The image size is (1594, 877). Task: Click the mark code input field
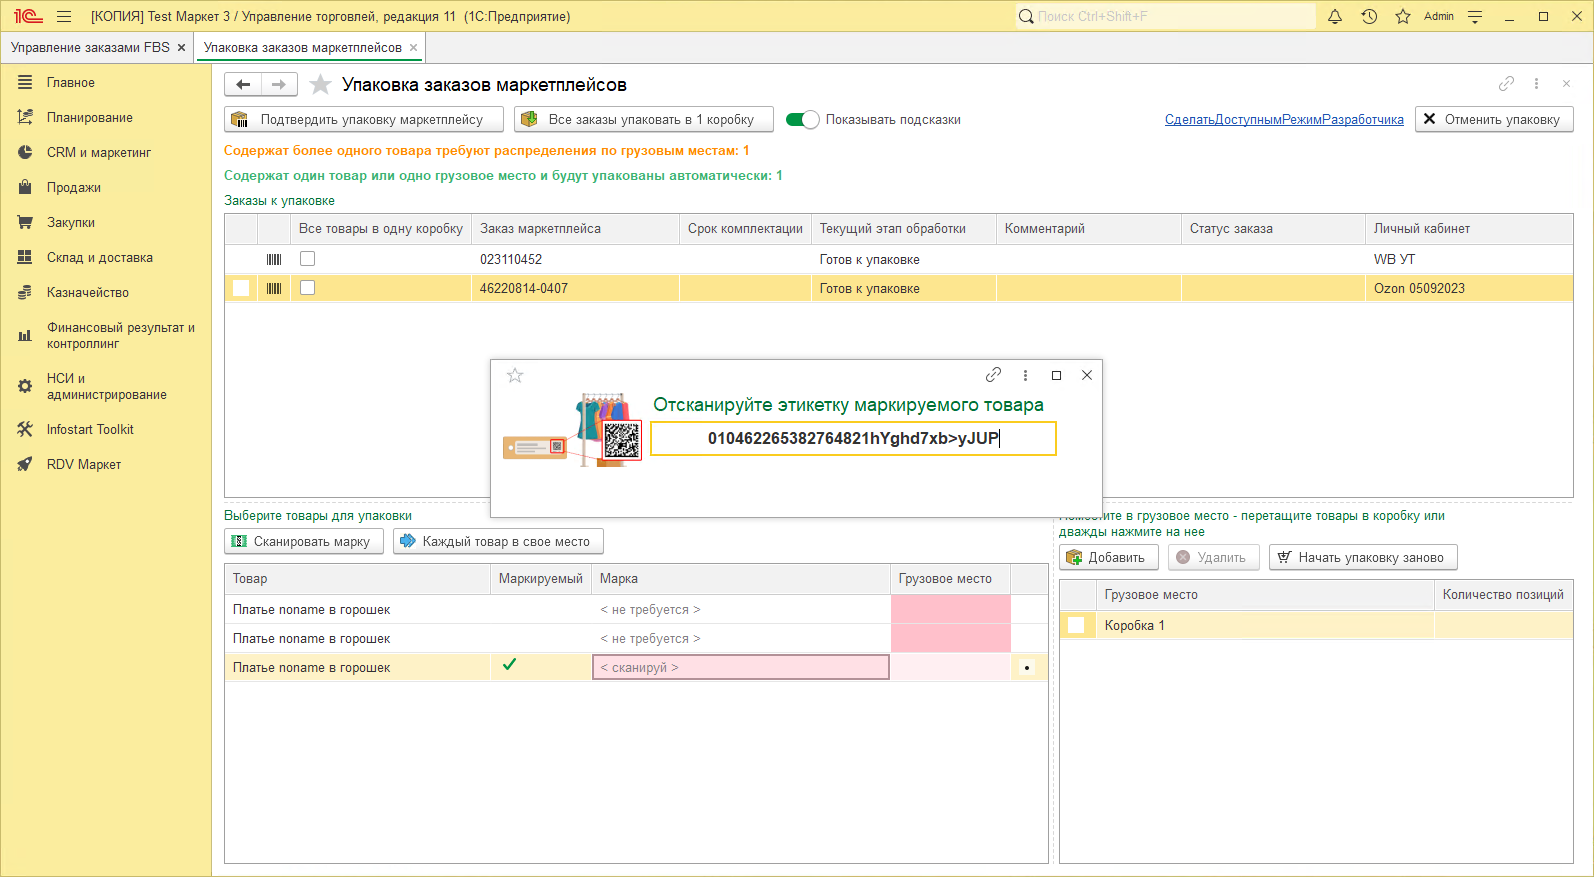(x=853, y=438)
